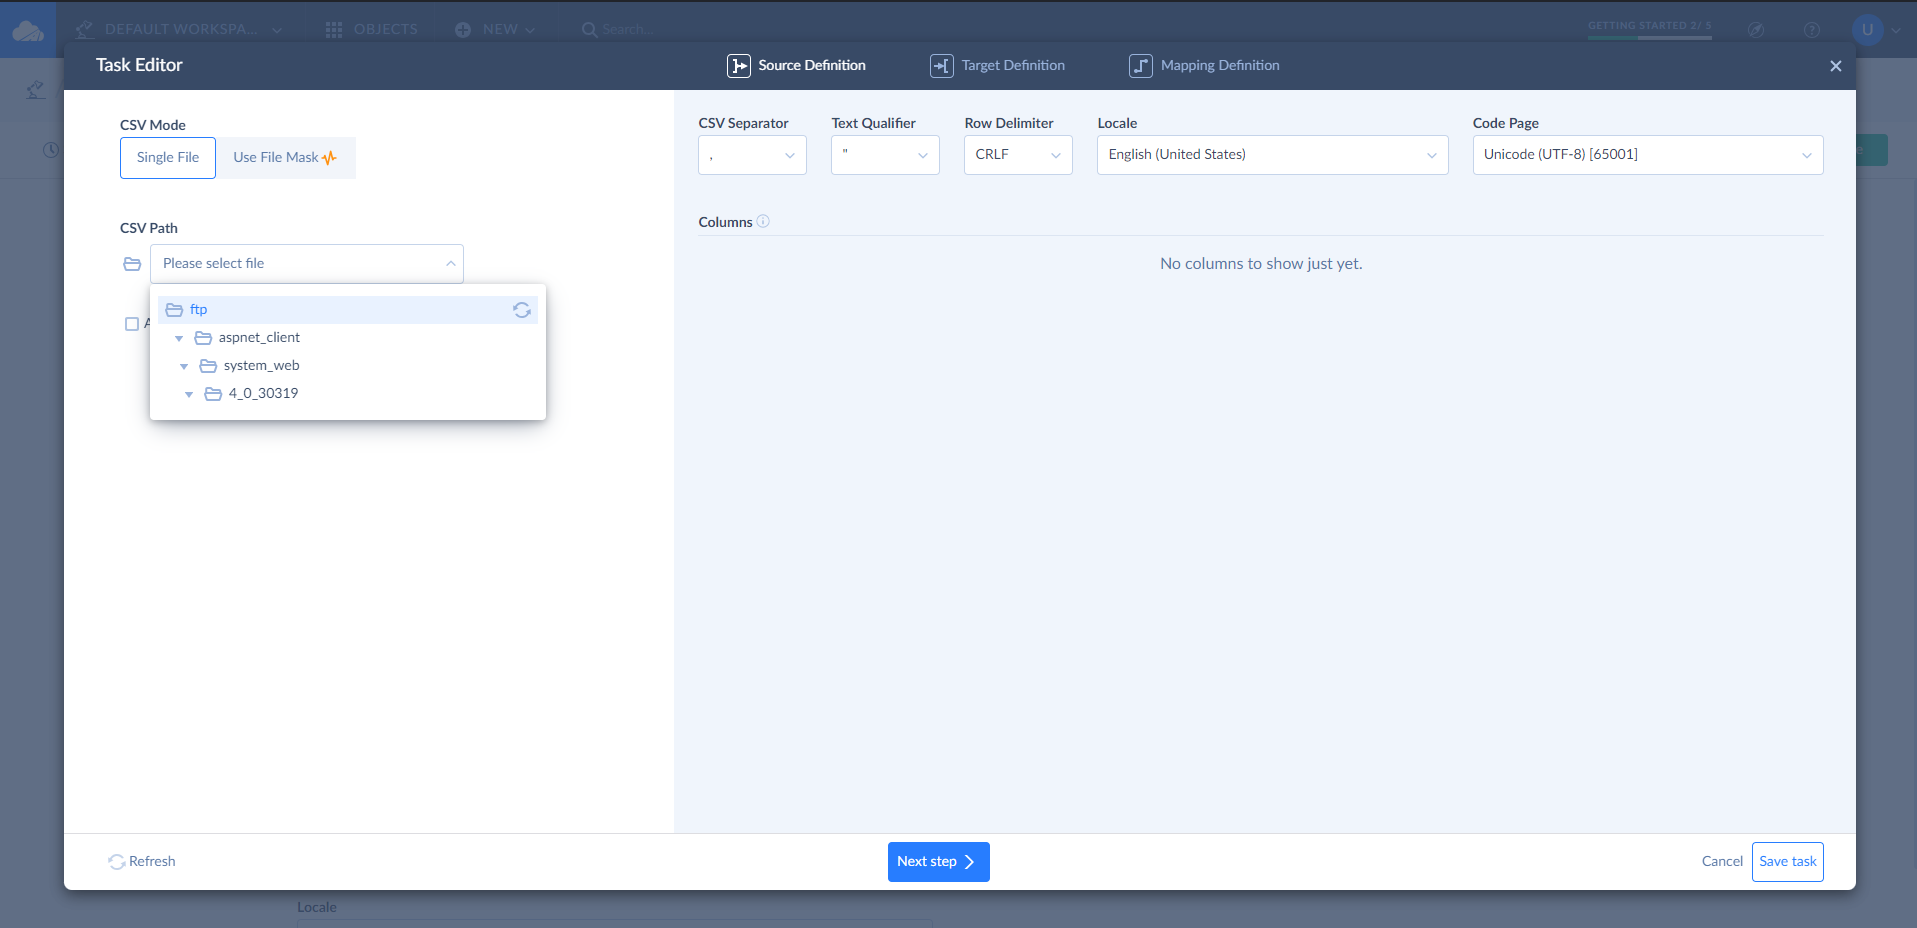Select the Single File CSV mode
This screenshot has height=928, width=1917.
tap(168, 158)
